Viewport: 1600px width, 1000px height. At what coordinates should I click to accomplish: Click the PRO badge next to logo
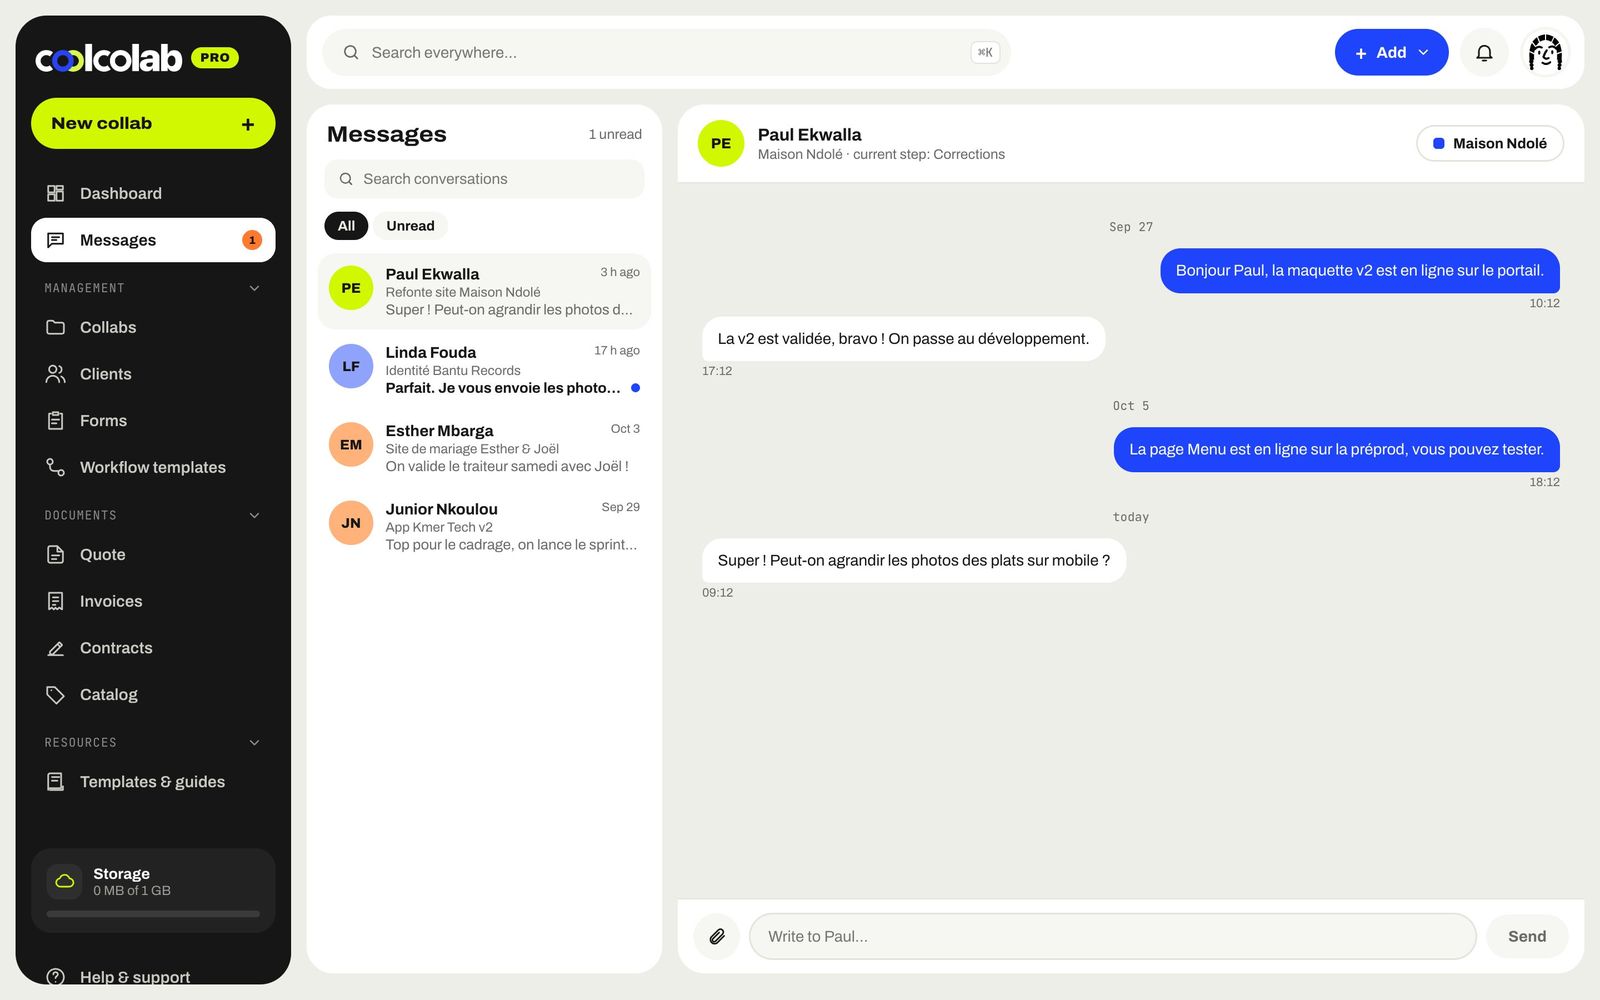point(215,58)
